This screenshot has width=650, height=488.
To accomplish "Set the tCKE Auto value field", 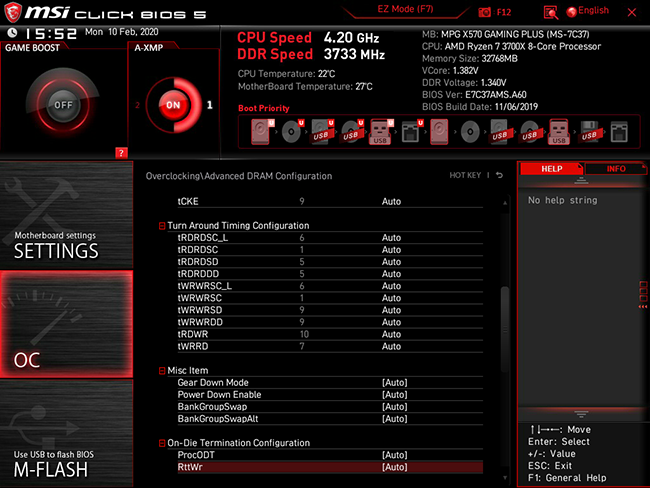I will [391, 202].
